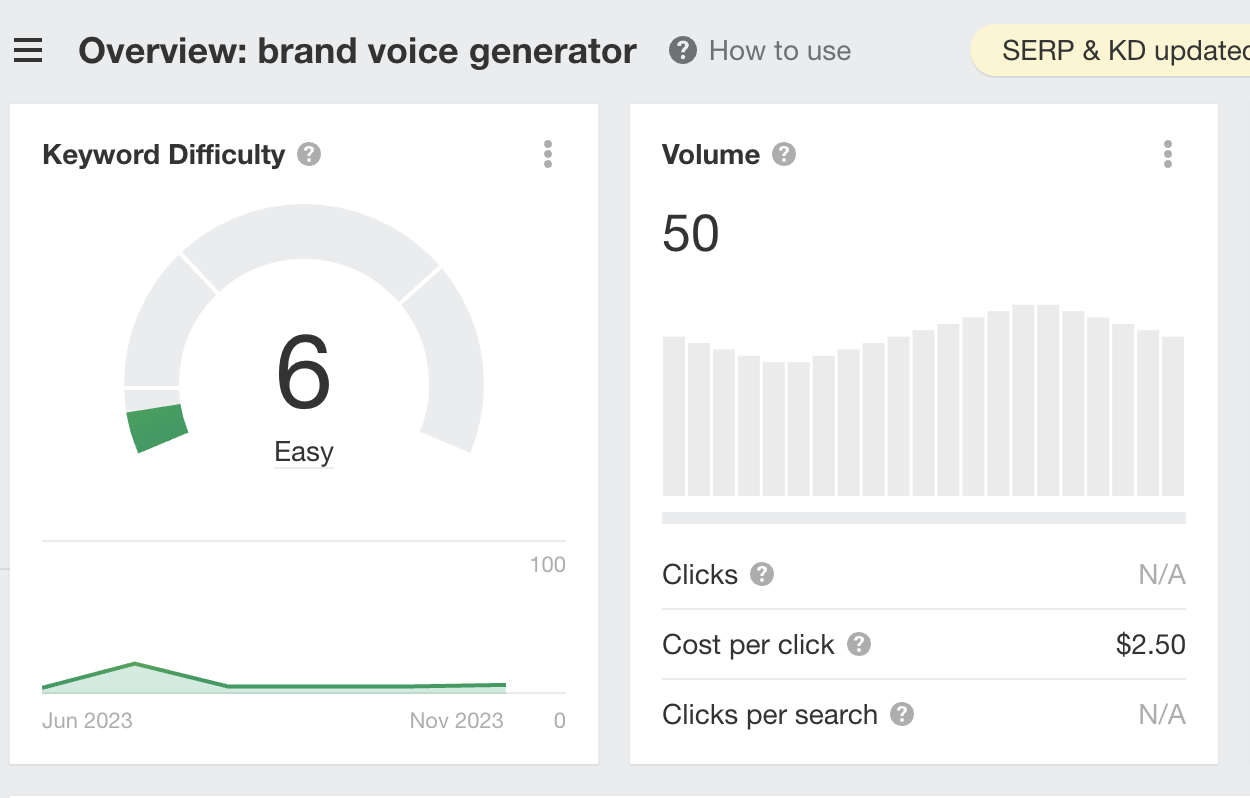The image size is (1250, 798).
Task: Click the green gauge segment
Action: coord(157,427)
